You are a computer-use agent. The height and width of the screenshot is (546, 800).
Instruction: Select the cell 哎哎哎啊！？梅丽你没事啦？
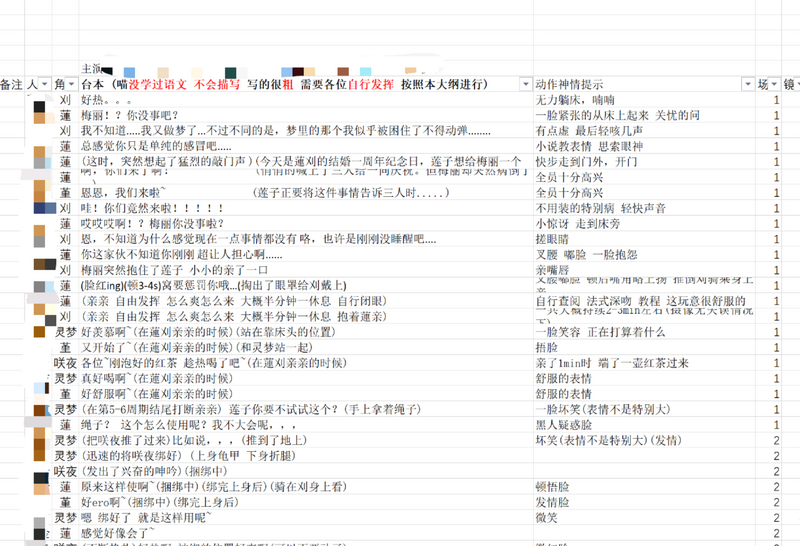pyautogui.click(x=306, y=224)
